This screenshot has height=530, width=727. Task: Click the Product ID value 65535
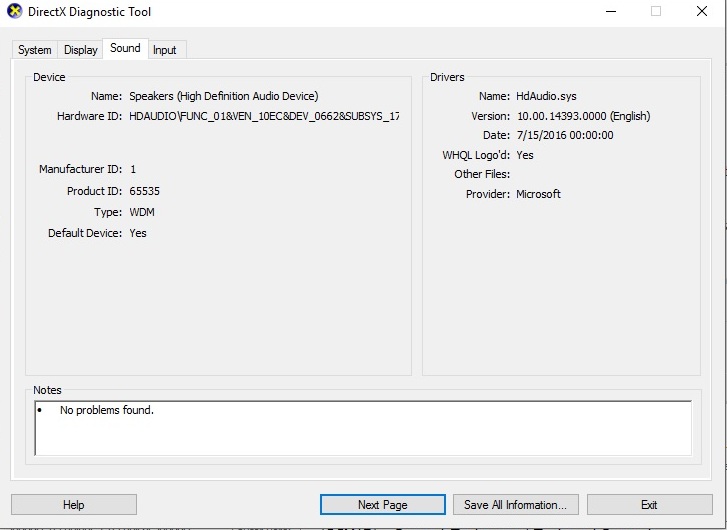(145, 191)
